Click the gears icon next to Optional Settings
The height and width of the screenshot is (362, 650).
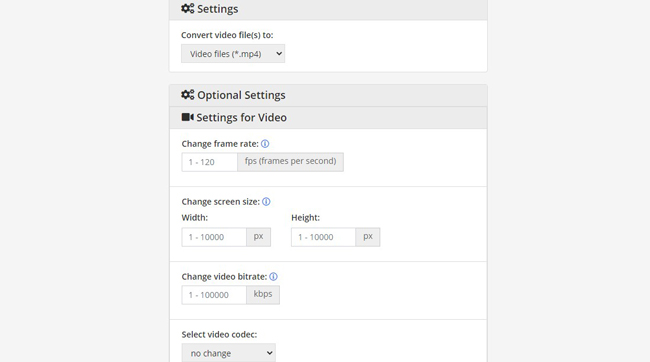pyautogui.click(x=187, y=95)
